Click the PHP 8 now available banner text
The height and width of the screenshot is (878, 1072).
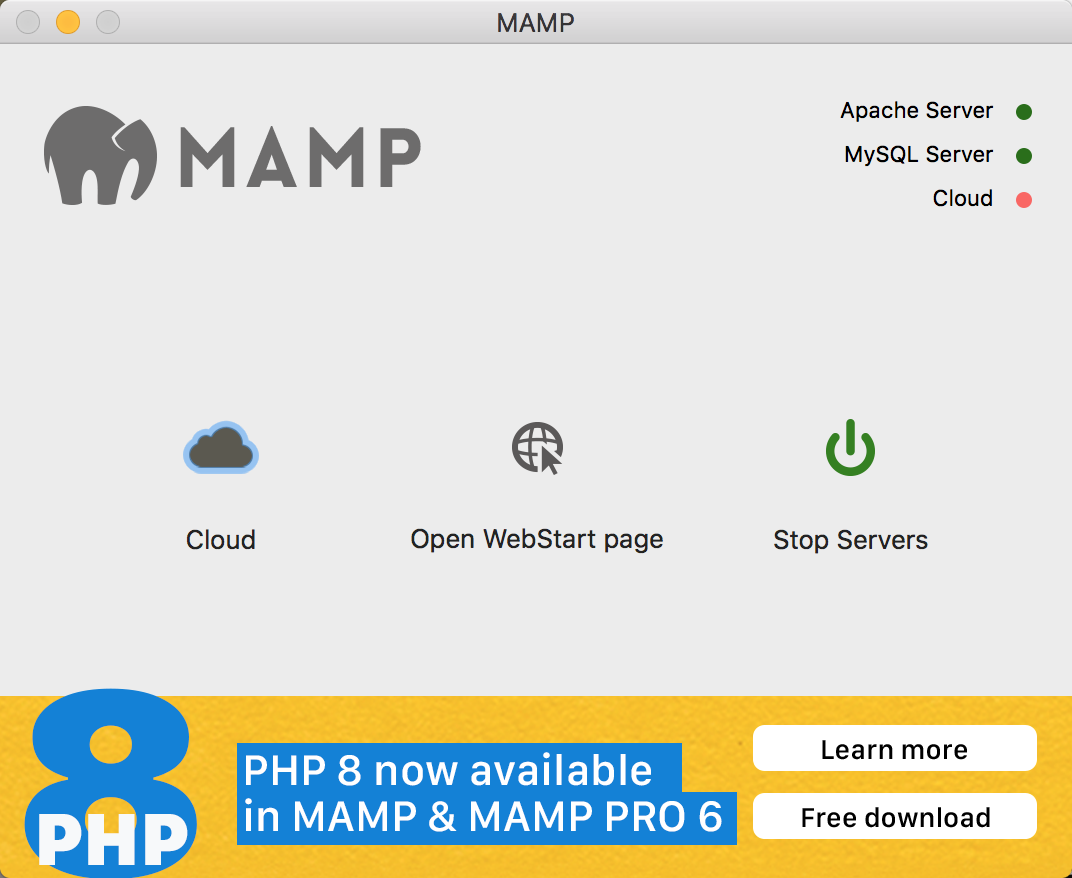pyautogui.click(x=483, y=793)
